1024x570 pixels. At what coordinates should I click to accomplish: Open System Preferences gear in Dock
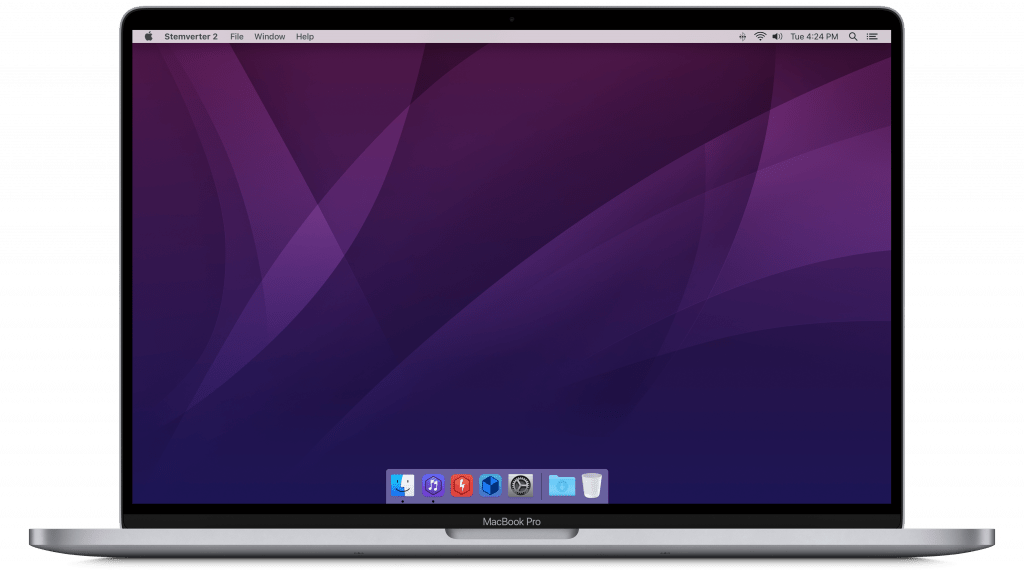coord(520,485)
